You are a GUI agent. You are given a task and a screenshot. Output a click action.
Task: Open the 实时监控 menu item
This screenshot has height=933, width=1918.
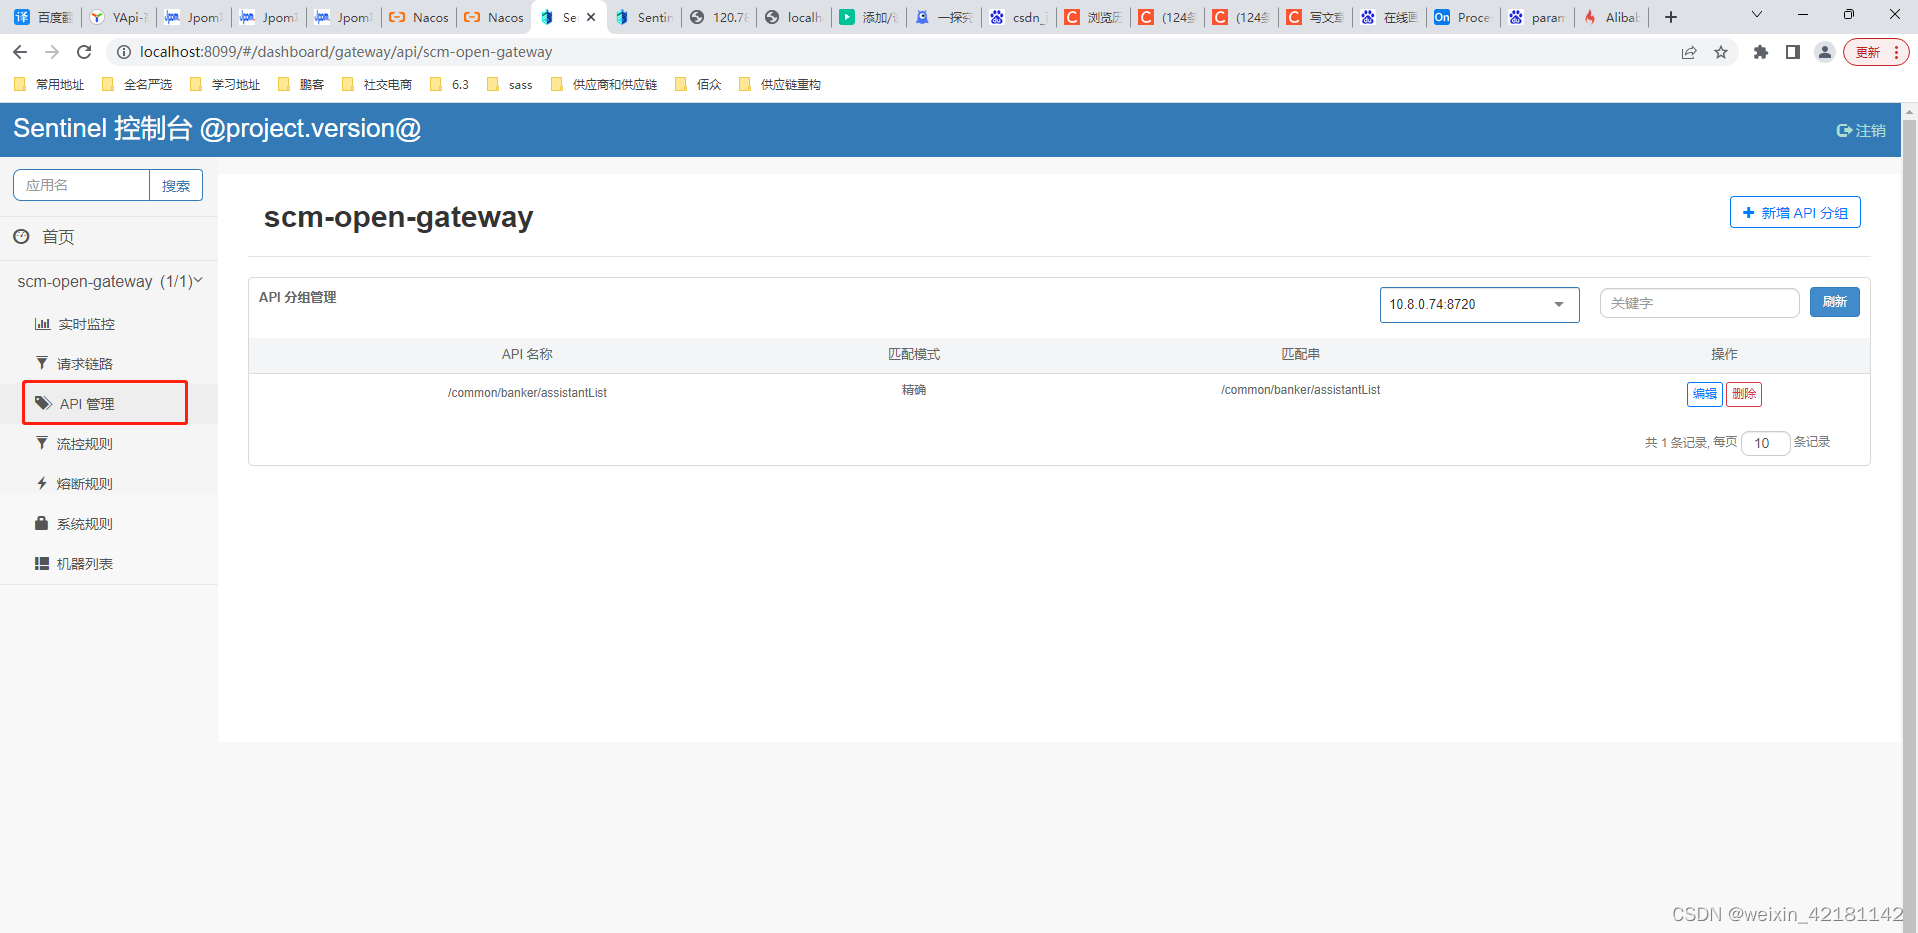(86, 324)
